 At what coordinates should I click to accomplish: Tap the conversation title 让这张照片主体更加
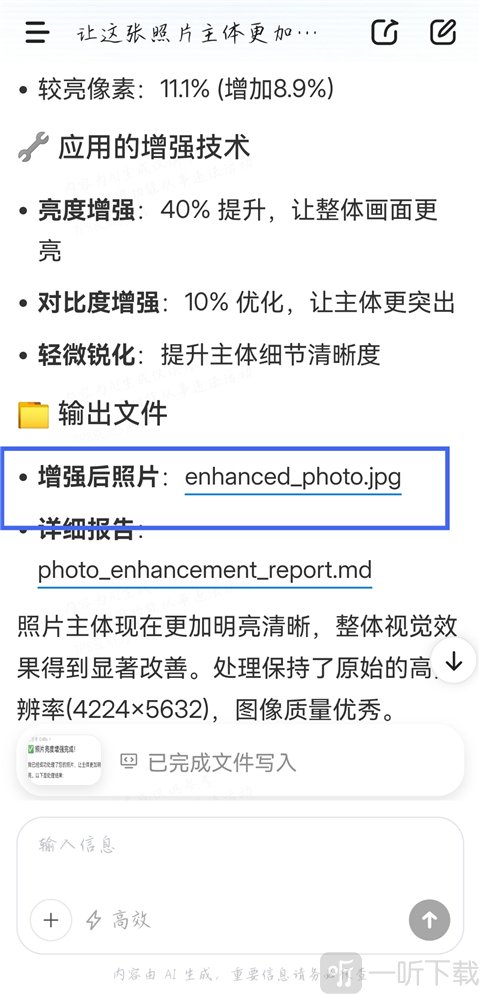pos(197,33)
